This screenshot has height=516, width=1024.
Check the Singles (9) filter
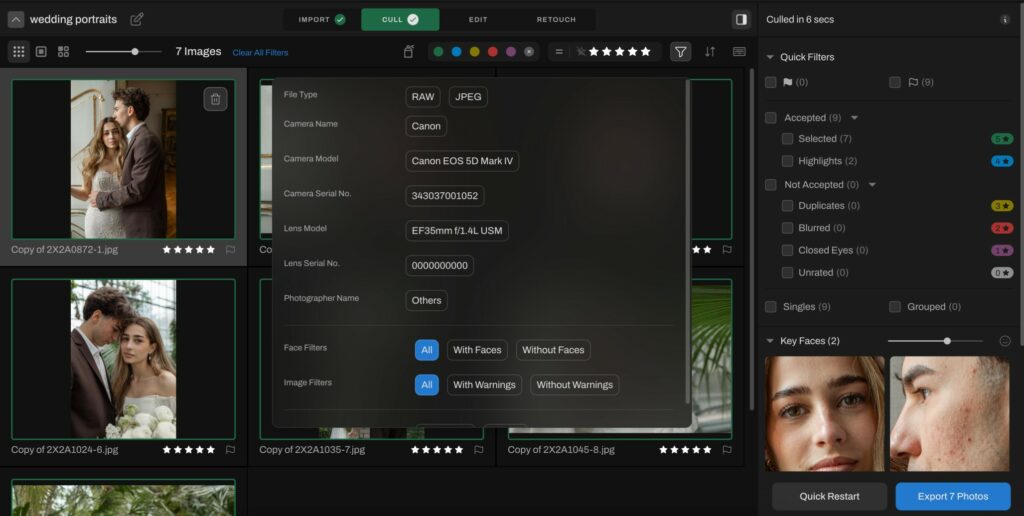click(771, 307)
